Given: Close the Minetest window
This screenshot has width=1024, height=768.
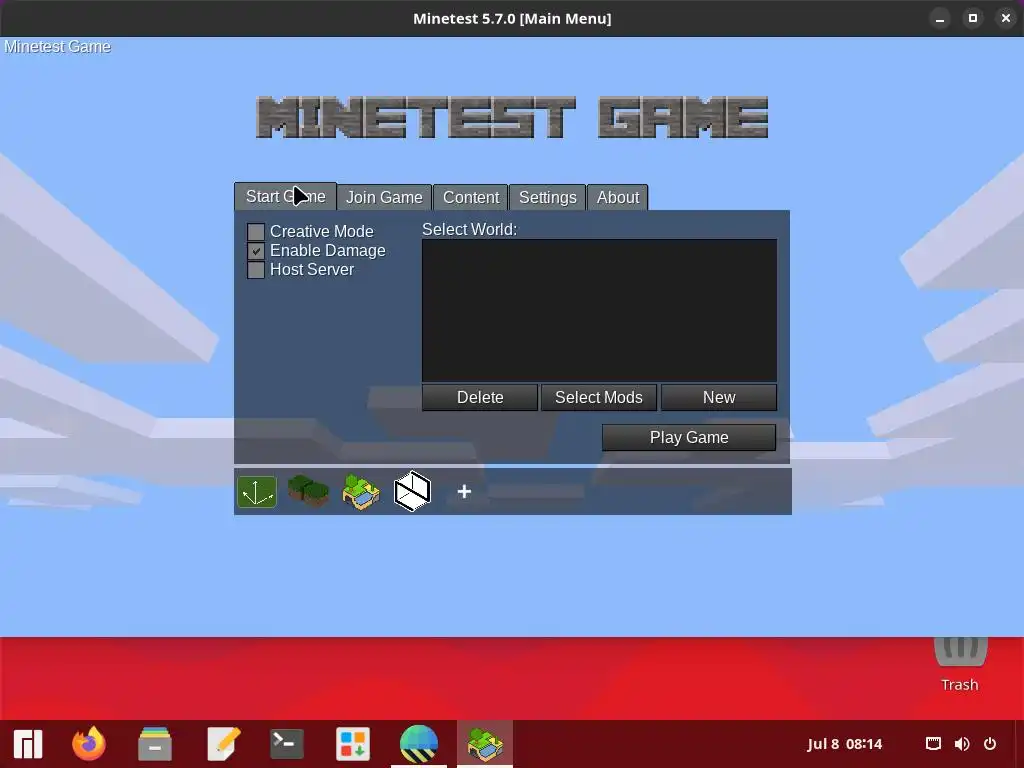Looking at the screenshot, I should [x=1006, y=18].
